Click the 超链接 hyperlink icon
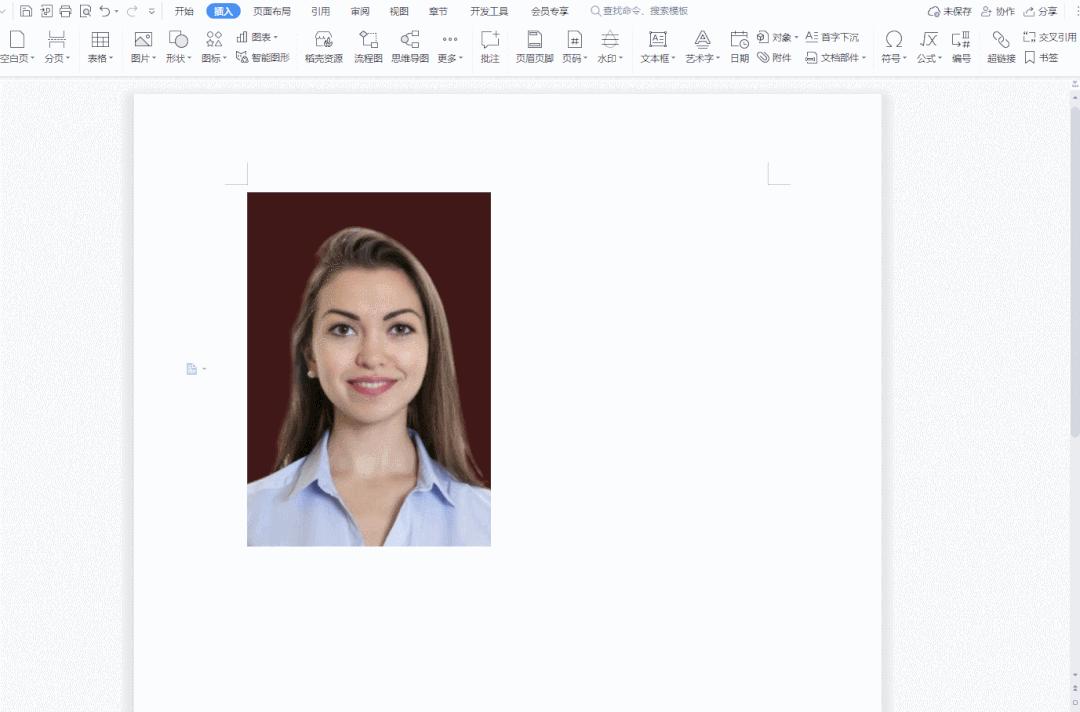The height and width of the screenshot is (712, 1080). coord(1000,46)
